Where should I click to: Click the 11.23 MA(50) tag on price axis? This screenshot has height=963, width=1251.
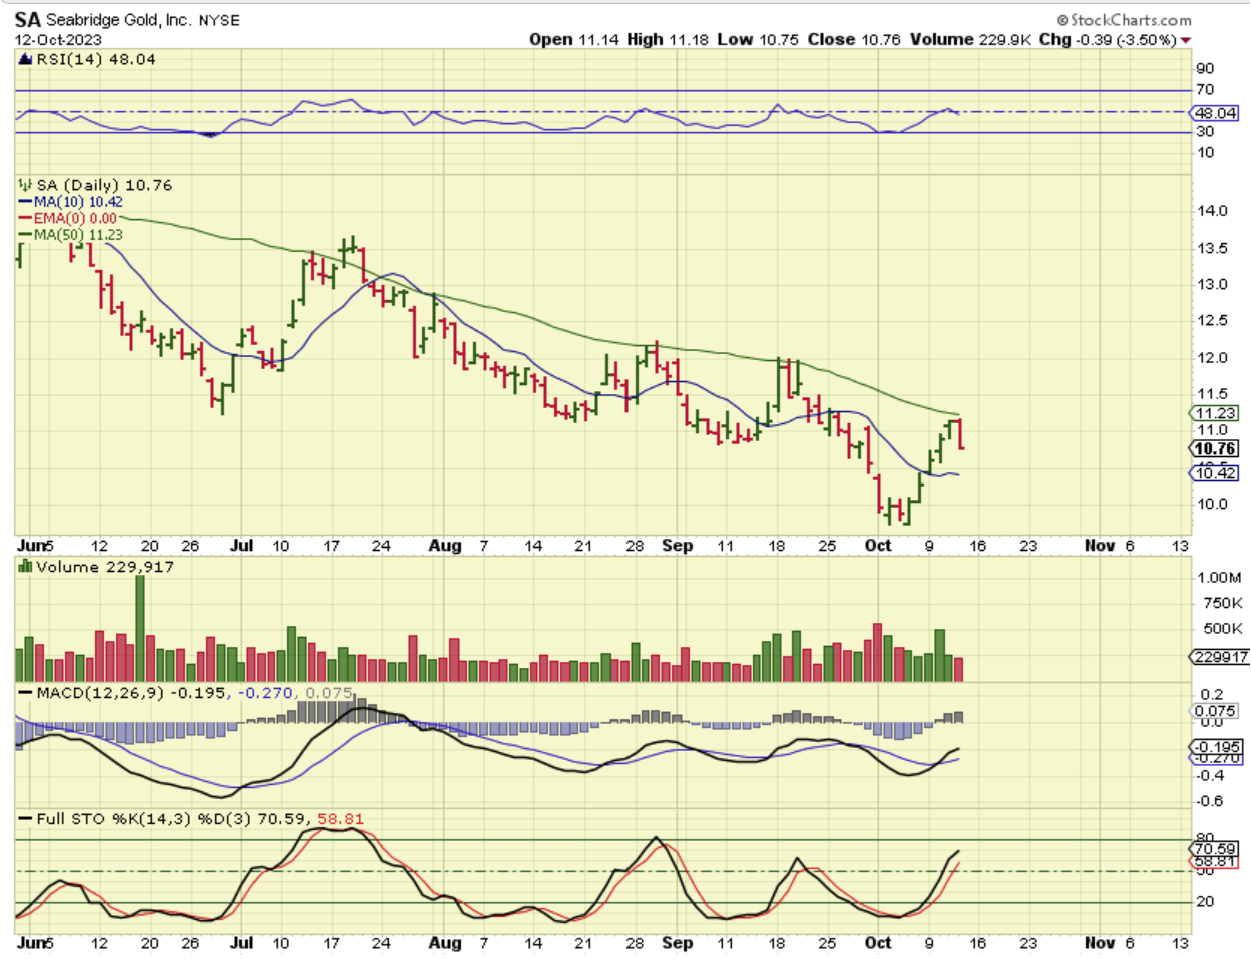pyautogui.click(x=1215, y=414)
